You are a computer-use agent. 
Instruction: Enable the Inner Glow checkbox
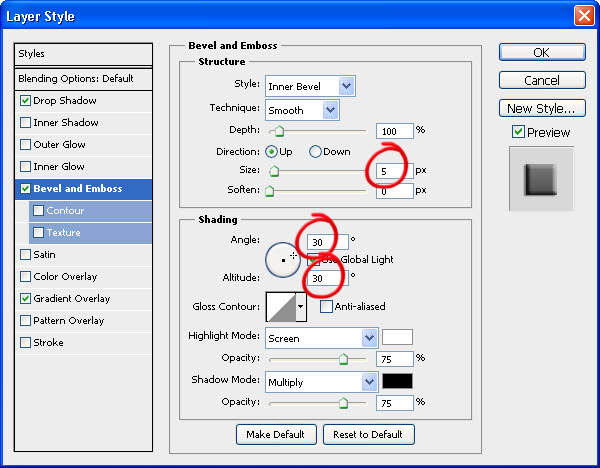pos(25,166)
